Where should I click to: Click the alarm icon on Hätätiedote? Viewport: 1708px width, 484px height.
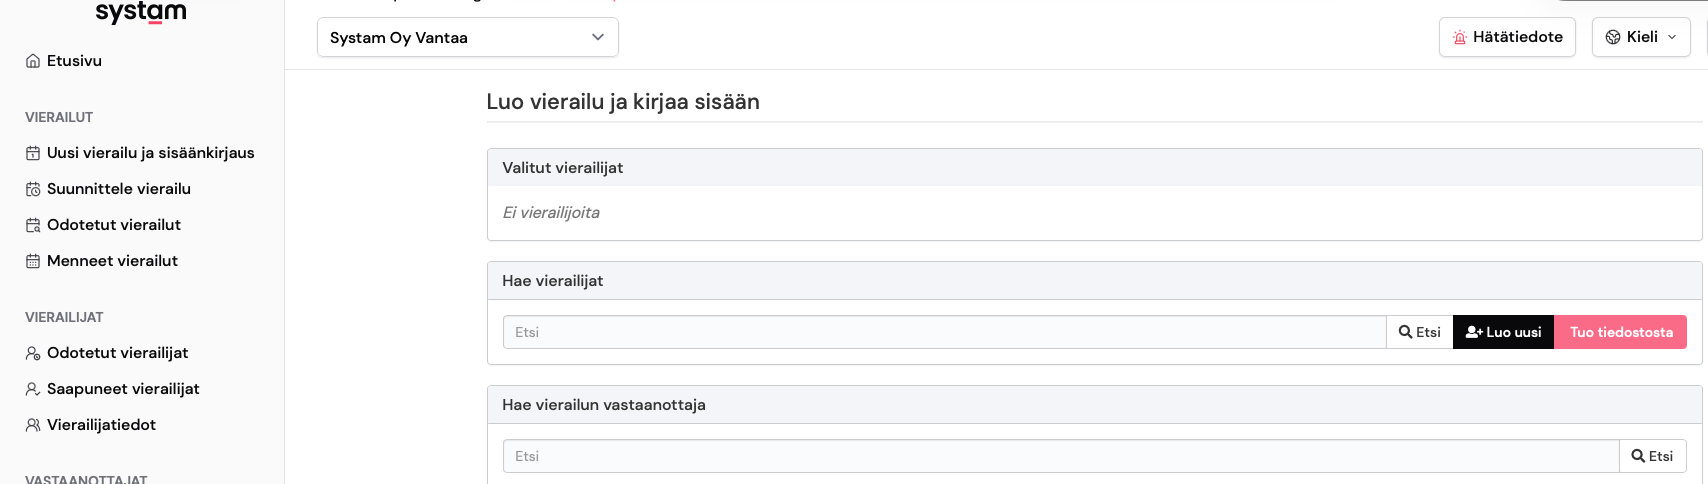click(1460, 37)
